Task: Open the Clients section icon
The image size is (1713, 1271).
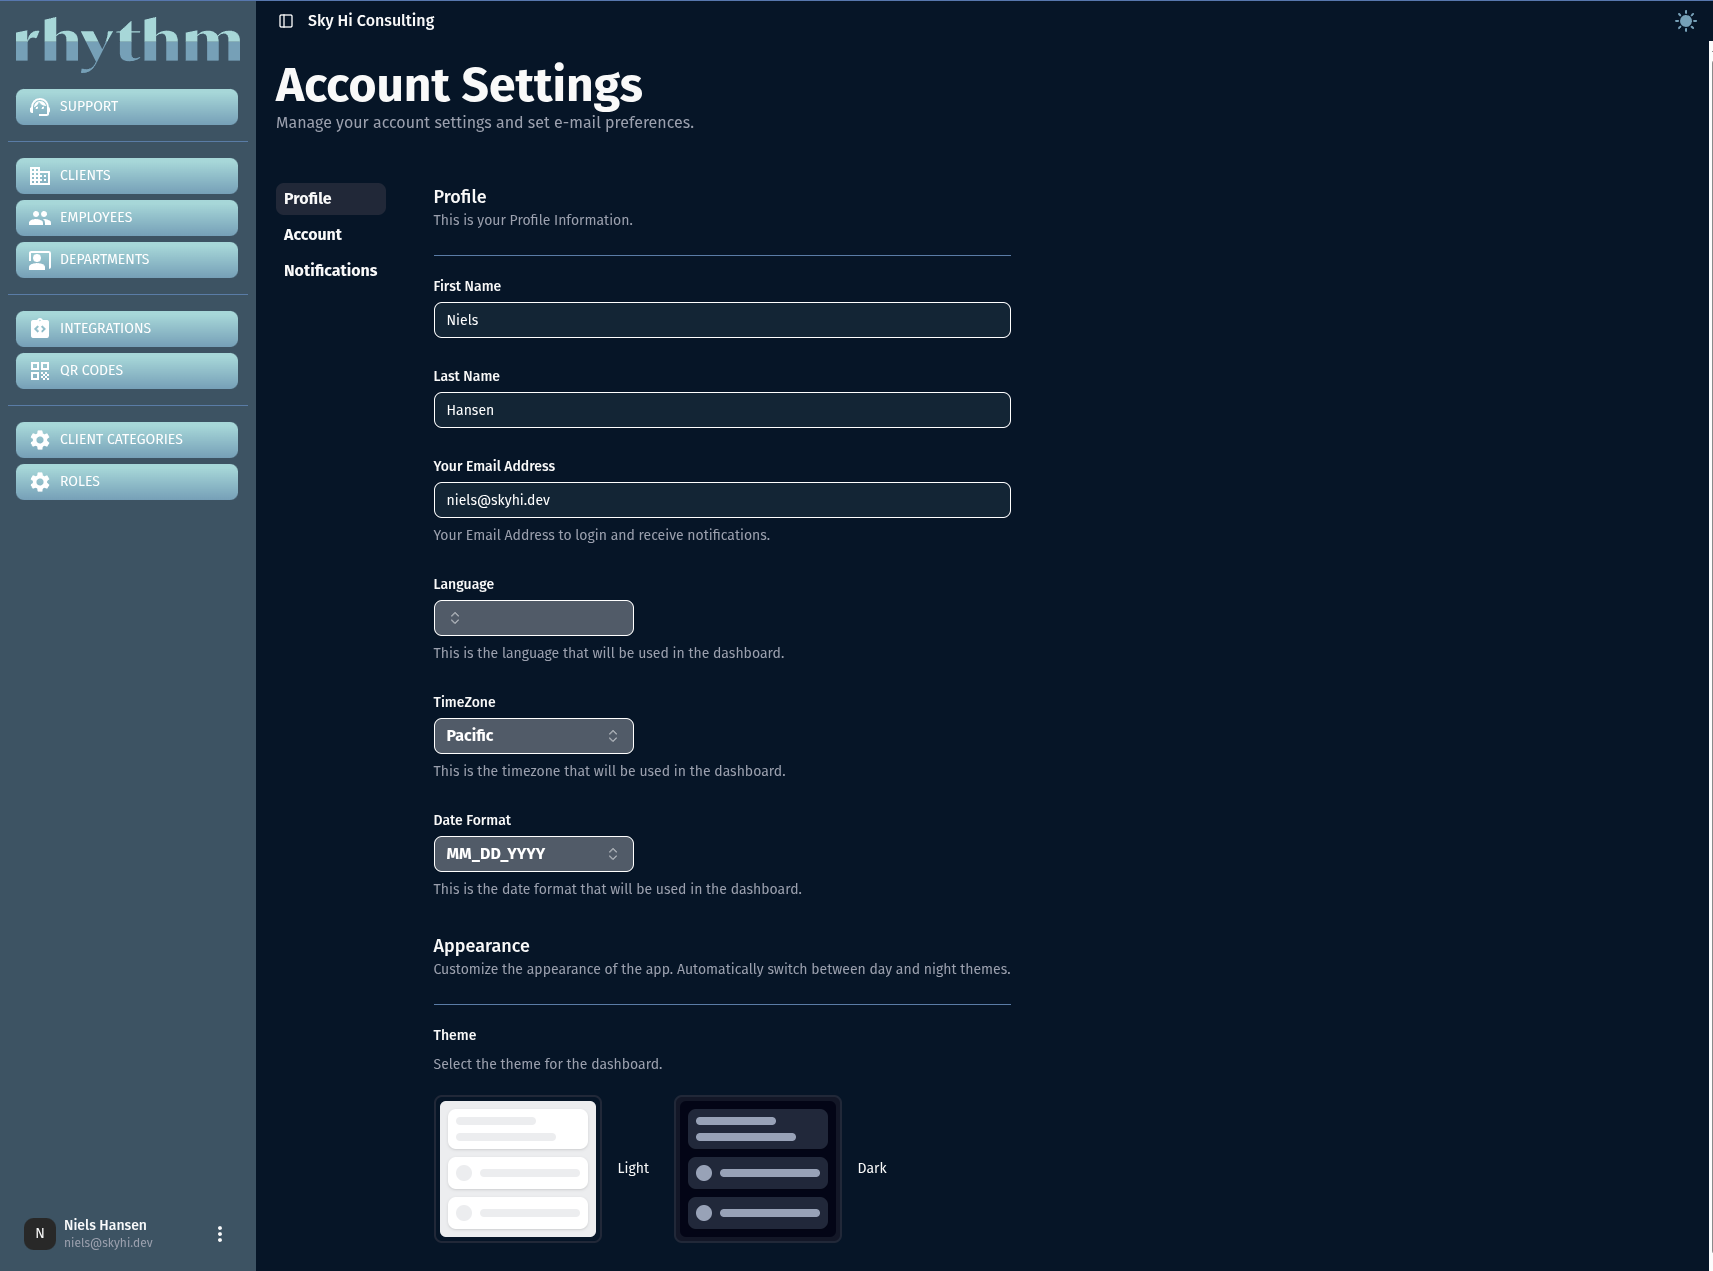Action: click(x=40, y=175)
